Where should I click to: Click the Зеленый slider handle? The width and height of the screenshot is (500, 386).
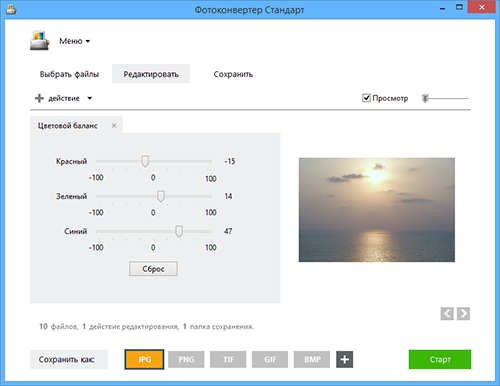161,196
